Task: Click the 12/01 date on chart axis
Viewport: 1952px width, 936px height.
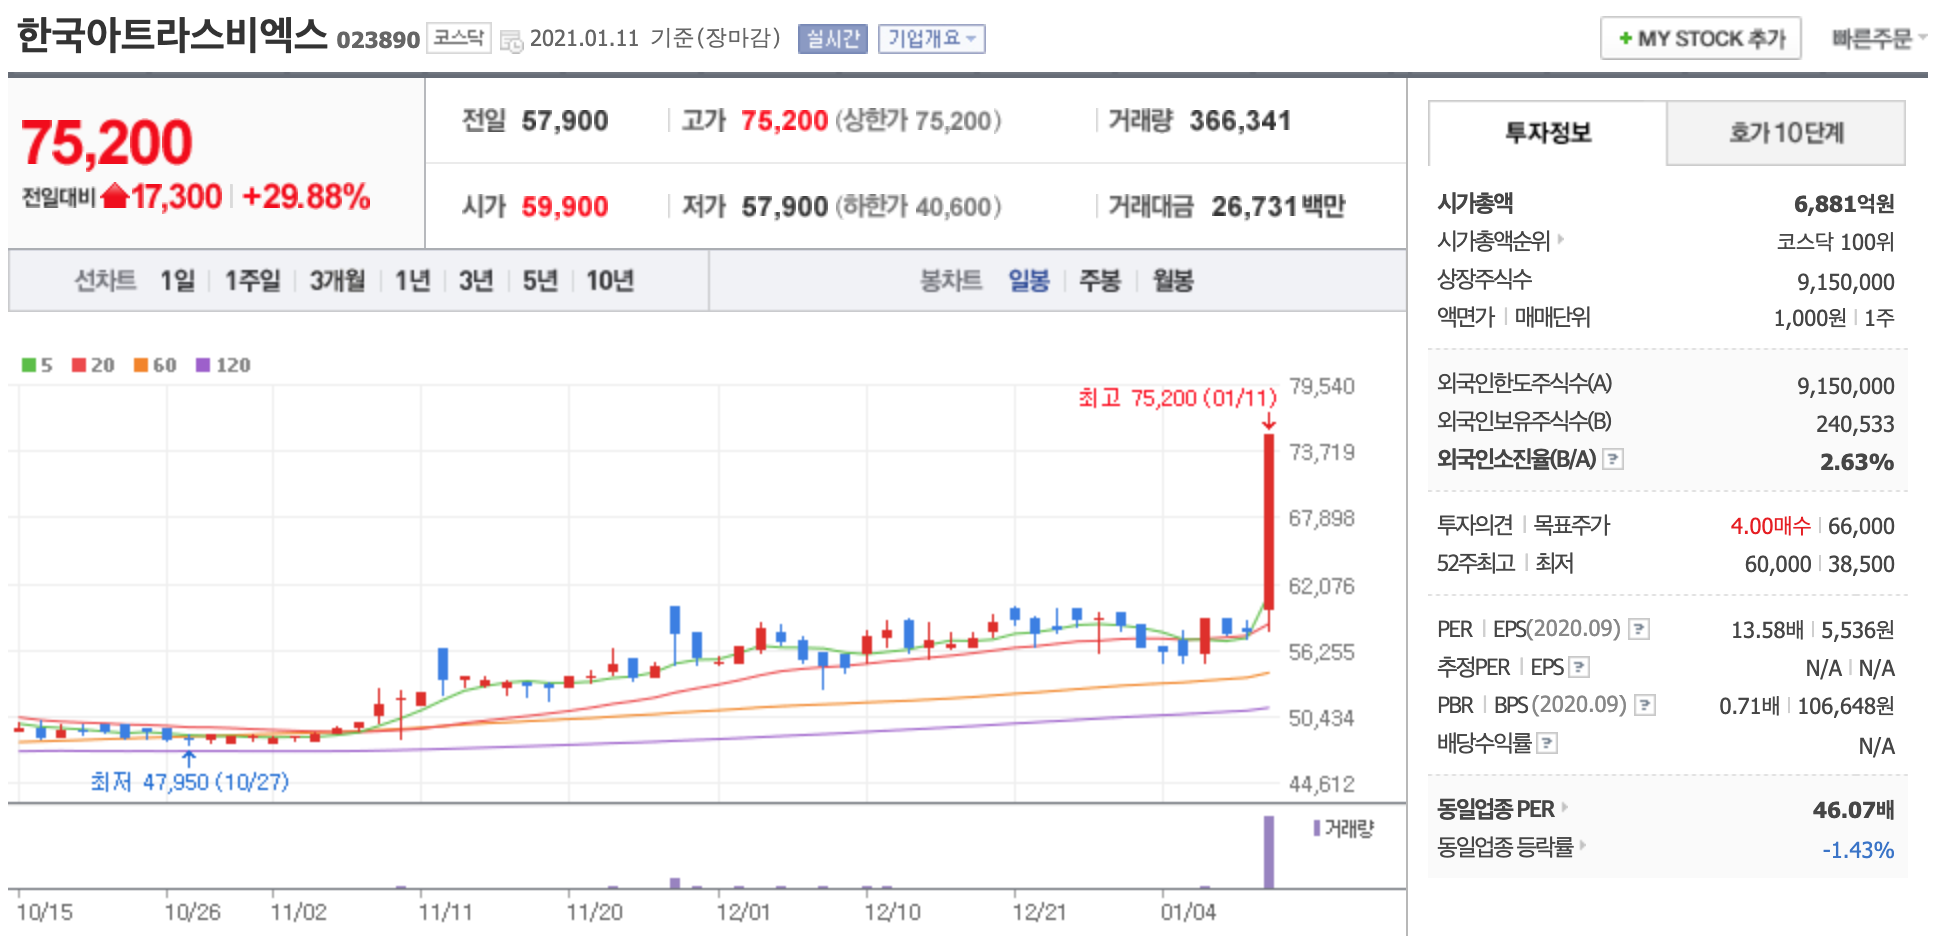Action: coord(743,912)
